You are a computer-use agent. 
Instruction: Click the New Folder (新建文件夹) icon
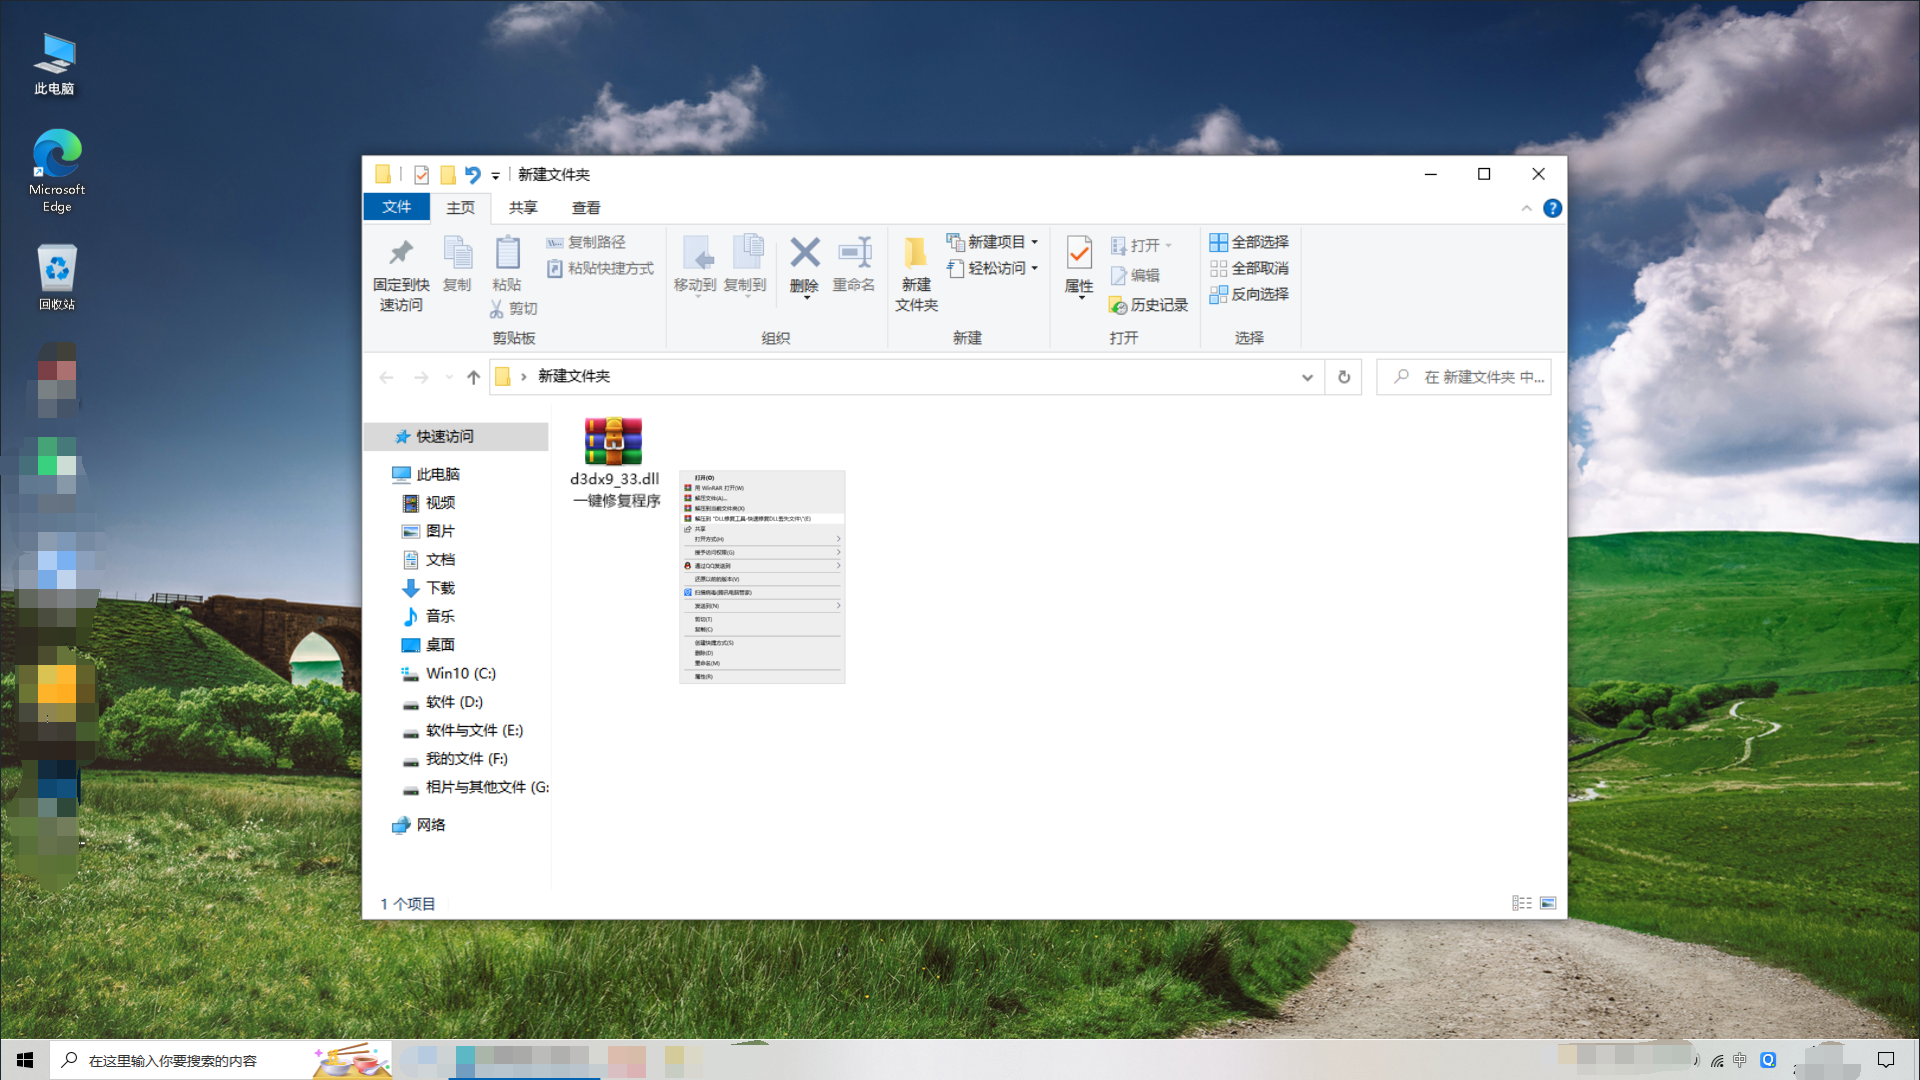[x=915, y=254]
